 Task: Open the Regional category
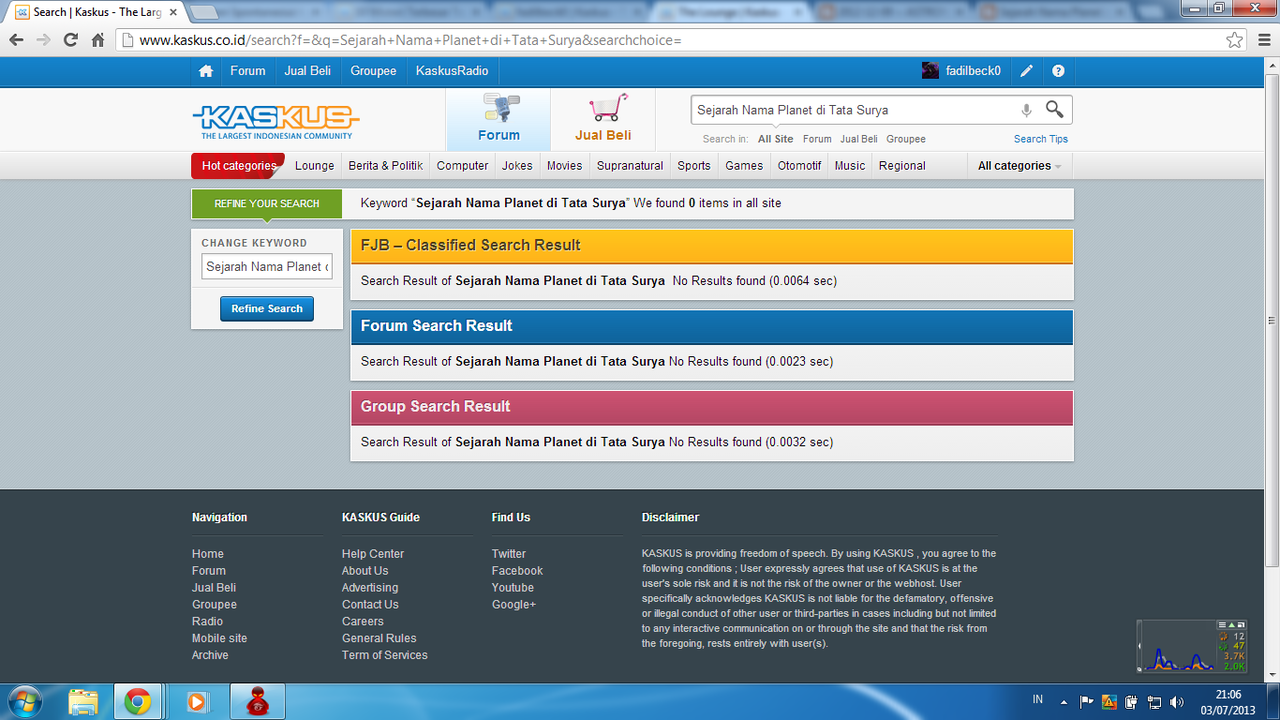coord(902,166)
